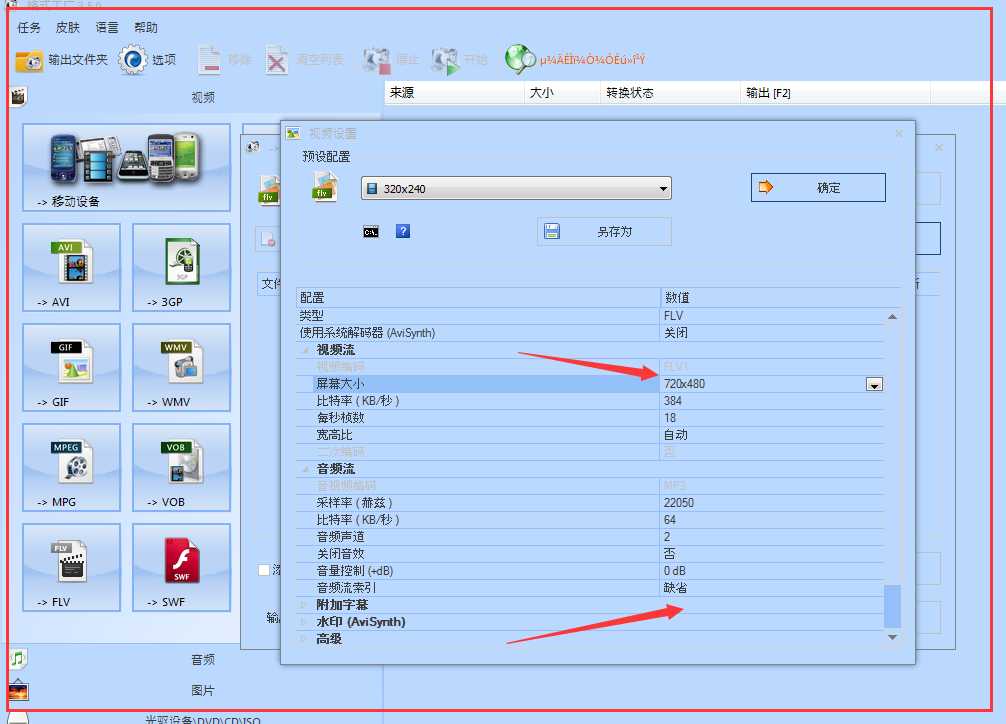This screenshot has height=724, width=1006.
Task: Tick the checkbox in the background dialog
Action: point(264,570)
